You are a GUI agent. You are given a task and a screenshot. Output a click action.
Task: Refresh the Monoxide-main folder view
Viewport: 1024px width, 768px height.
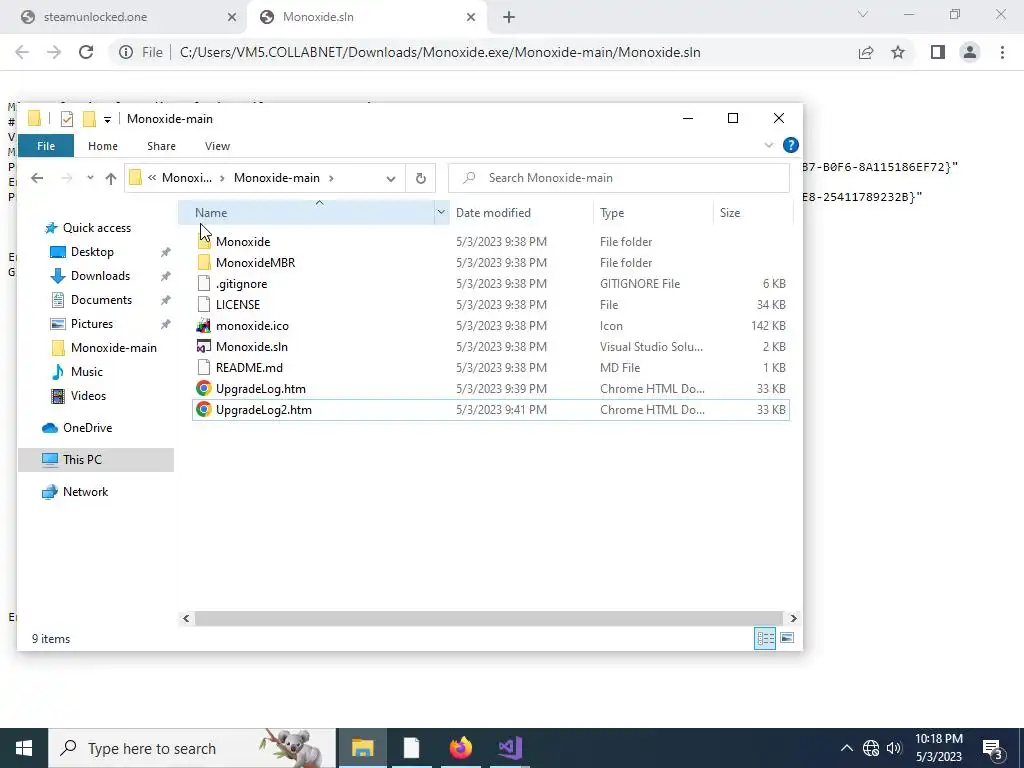coord(421,178)
